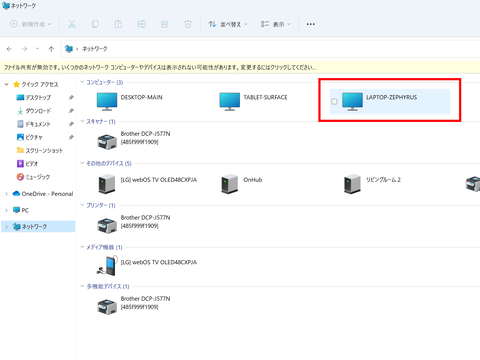Collapse the 多機能デバイス (1) group
Viewport: 480px width, 360px height.
[x=82, y=286]
